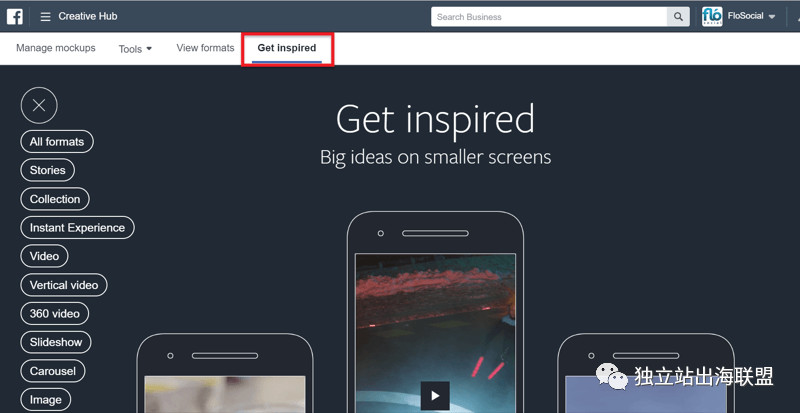Select the Get inspired tab
Screen dimensions: 800x413
[x=287, y=48]
